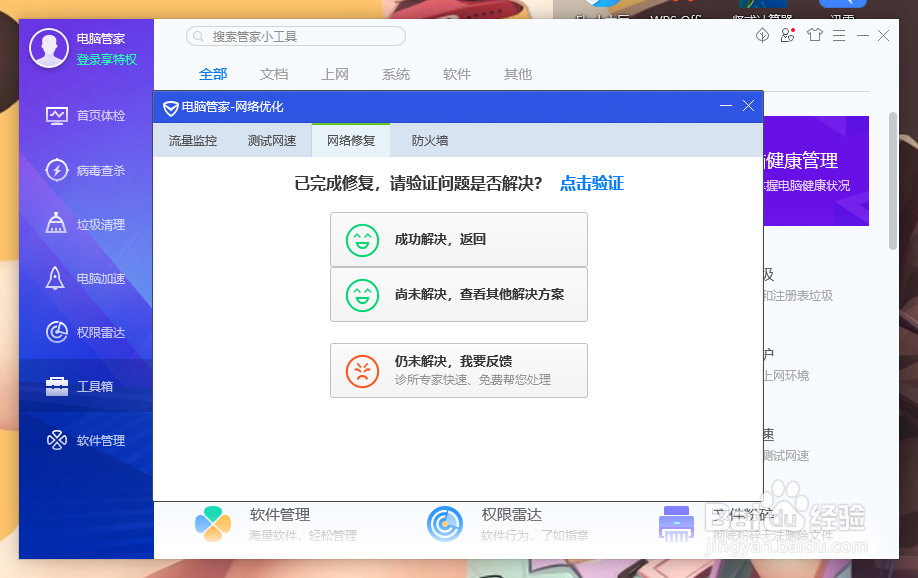Close the 网络优化 dialog

point(748,106)
